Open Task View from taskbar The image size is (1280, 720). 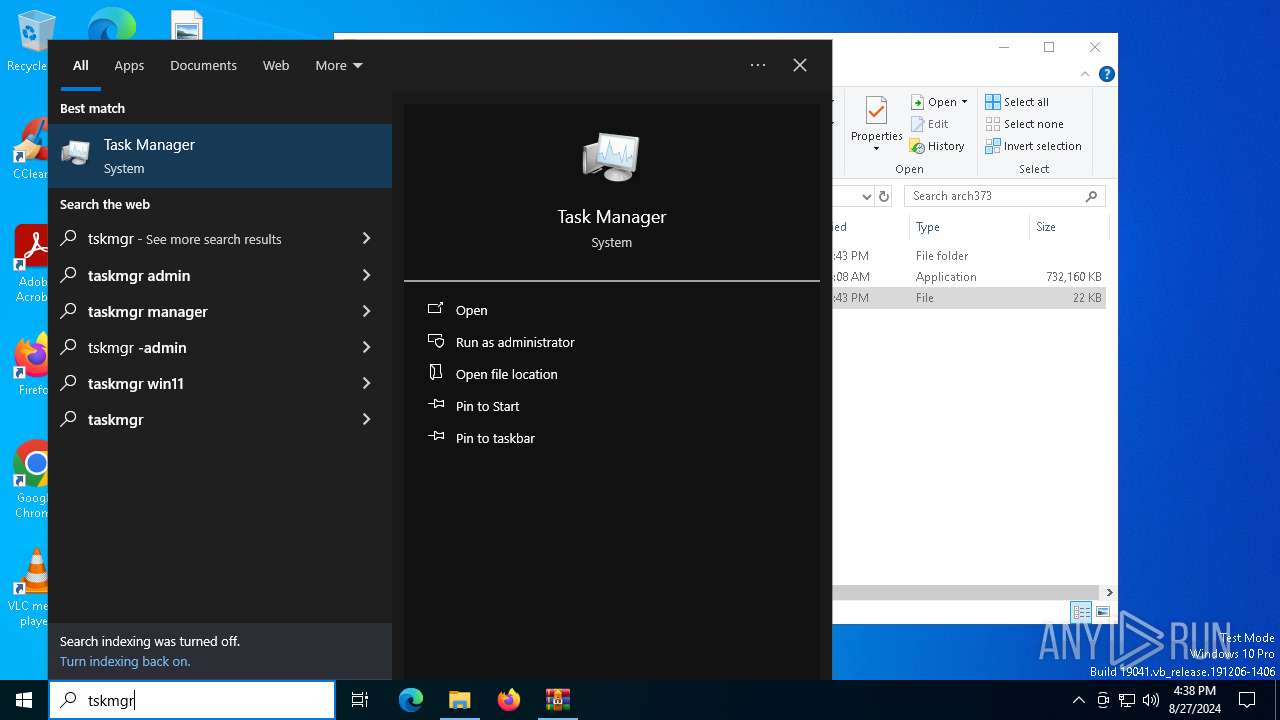[x=360, y=700]
